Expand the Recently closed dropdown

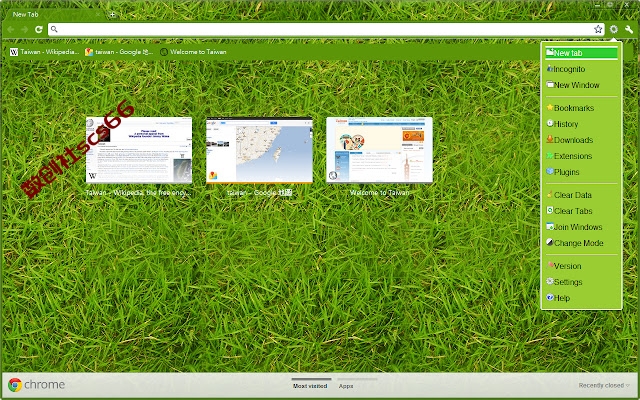pos(604,385)
